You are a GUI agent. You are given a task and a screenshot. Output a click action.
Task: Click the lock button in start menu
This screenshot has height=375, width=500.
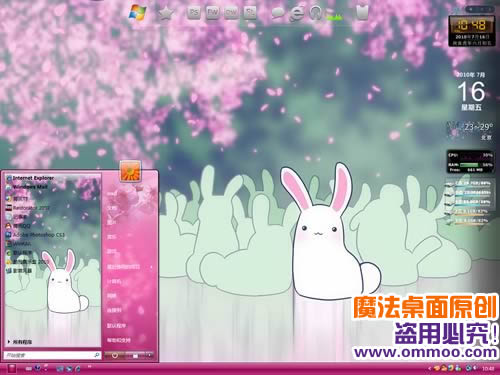(x=135, y=356)
